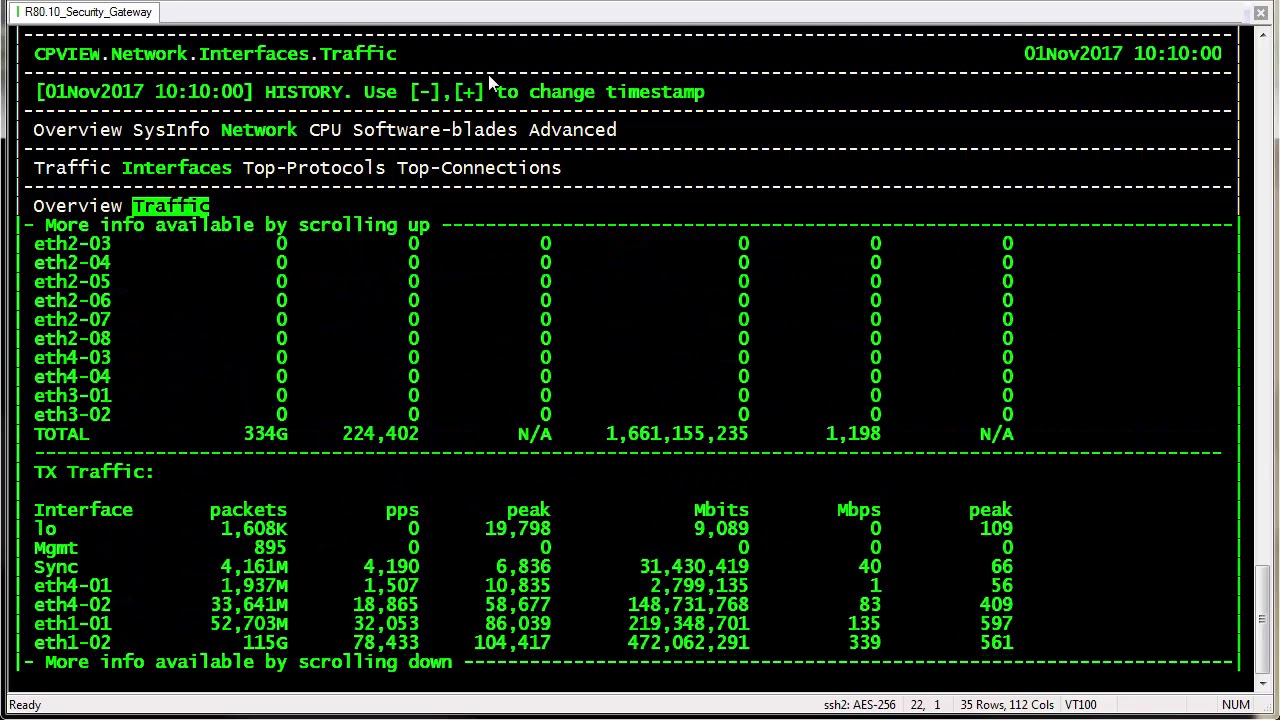Open the Top-Protocols submenu item
1280x720 pixels.
pos(314,168)
